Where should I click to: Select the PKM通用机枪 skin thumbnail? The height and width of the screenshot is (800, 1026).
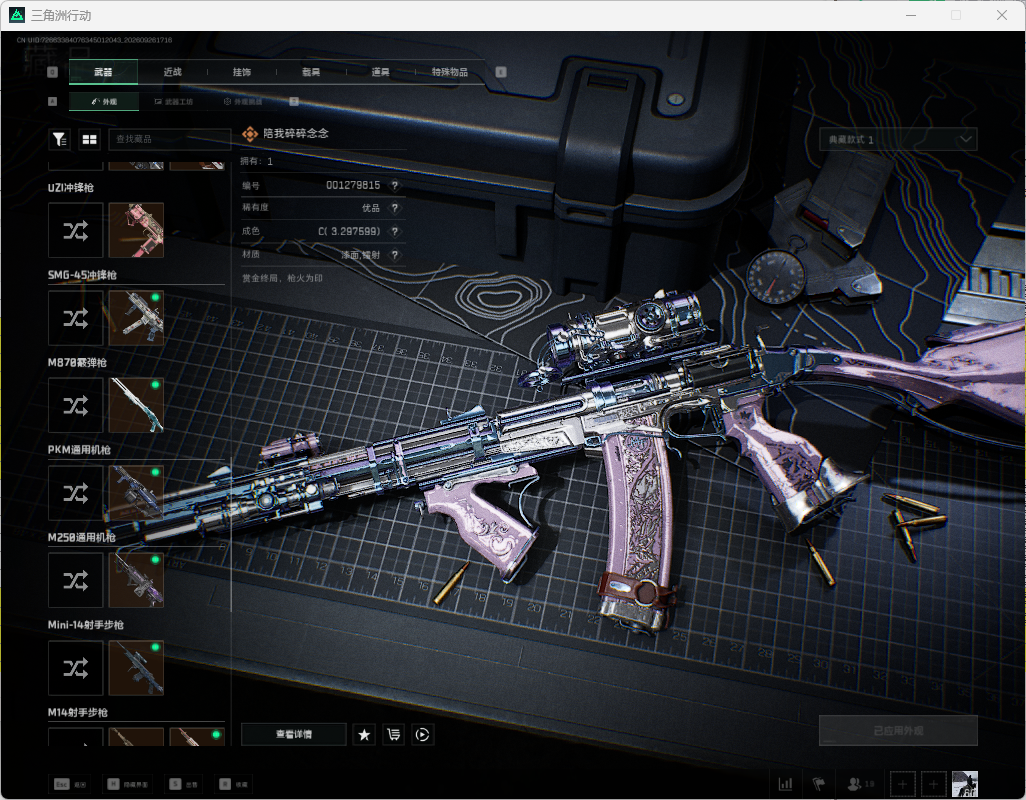pos(136,493)
